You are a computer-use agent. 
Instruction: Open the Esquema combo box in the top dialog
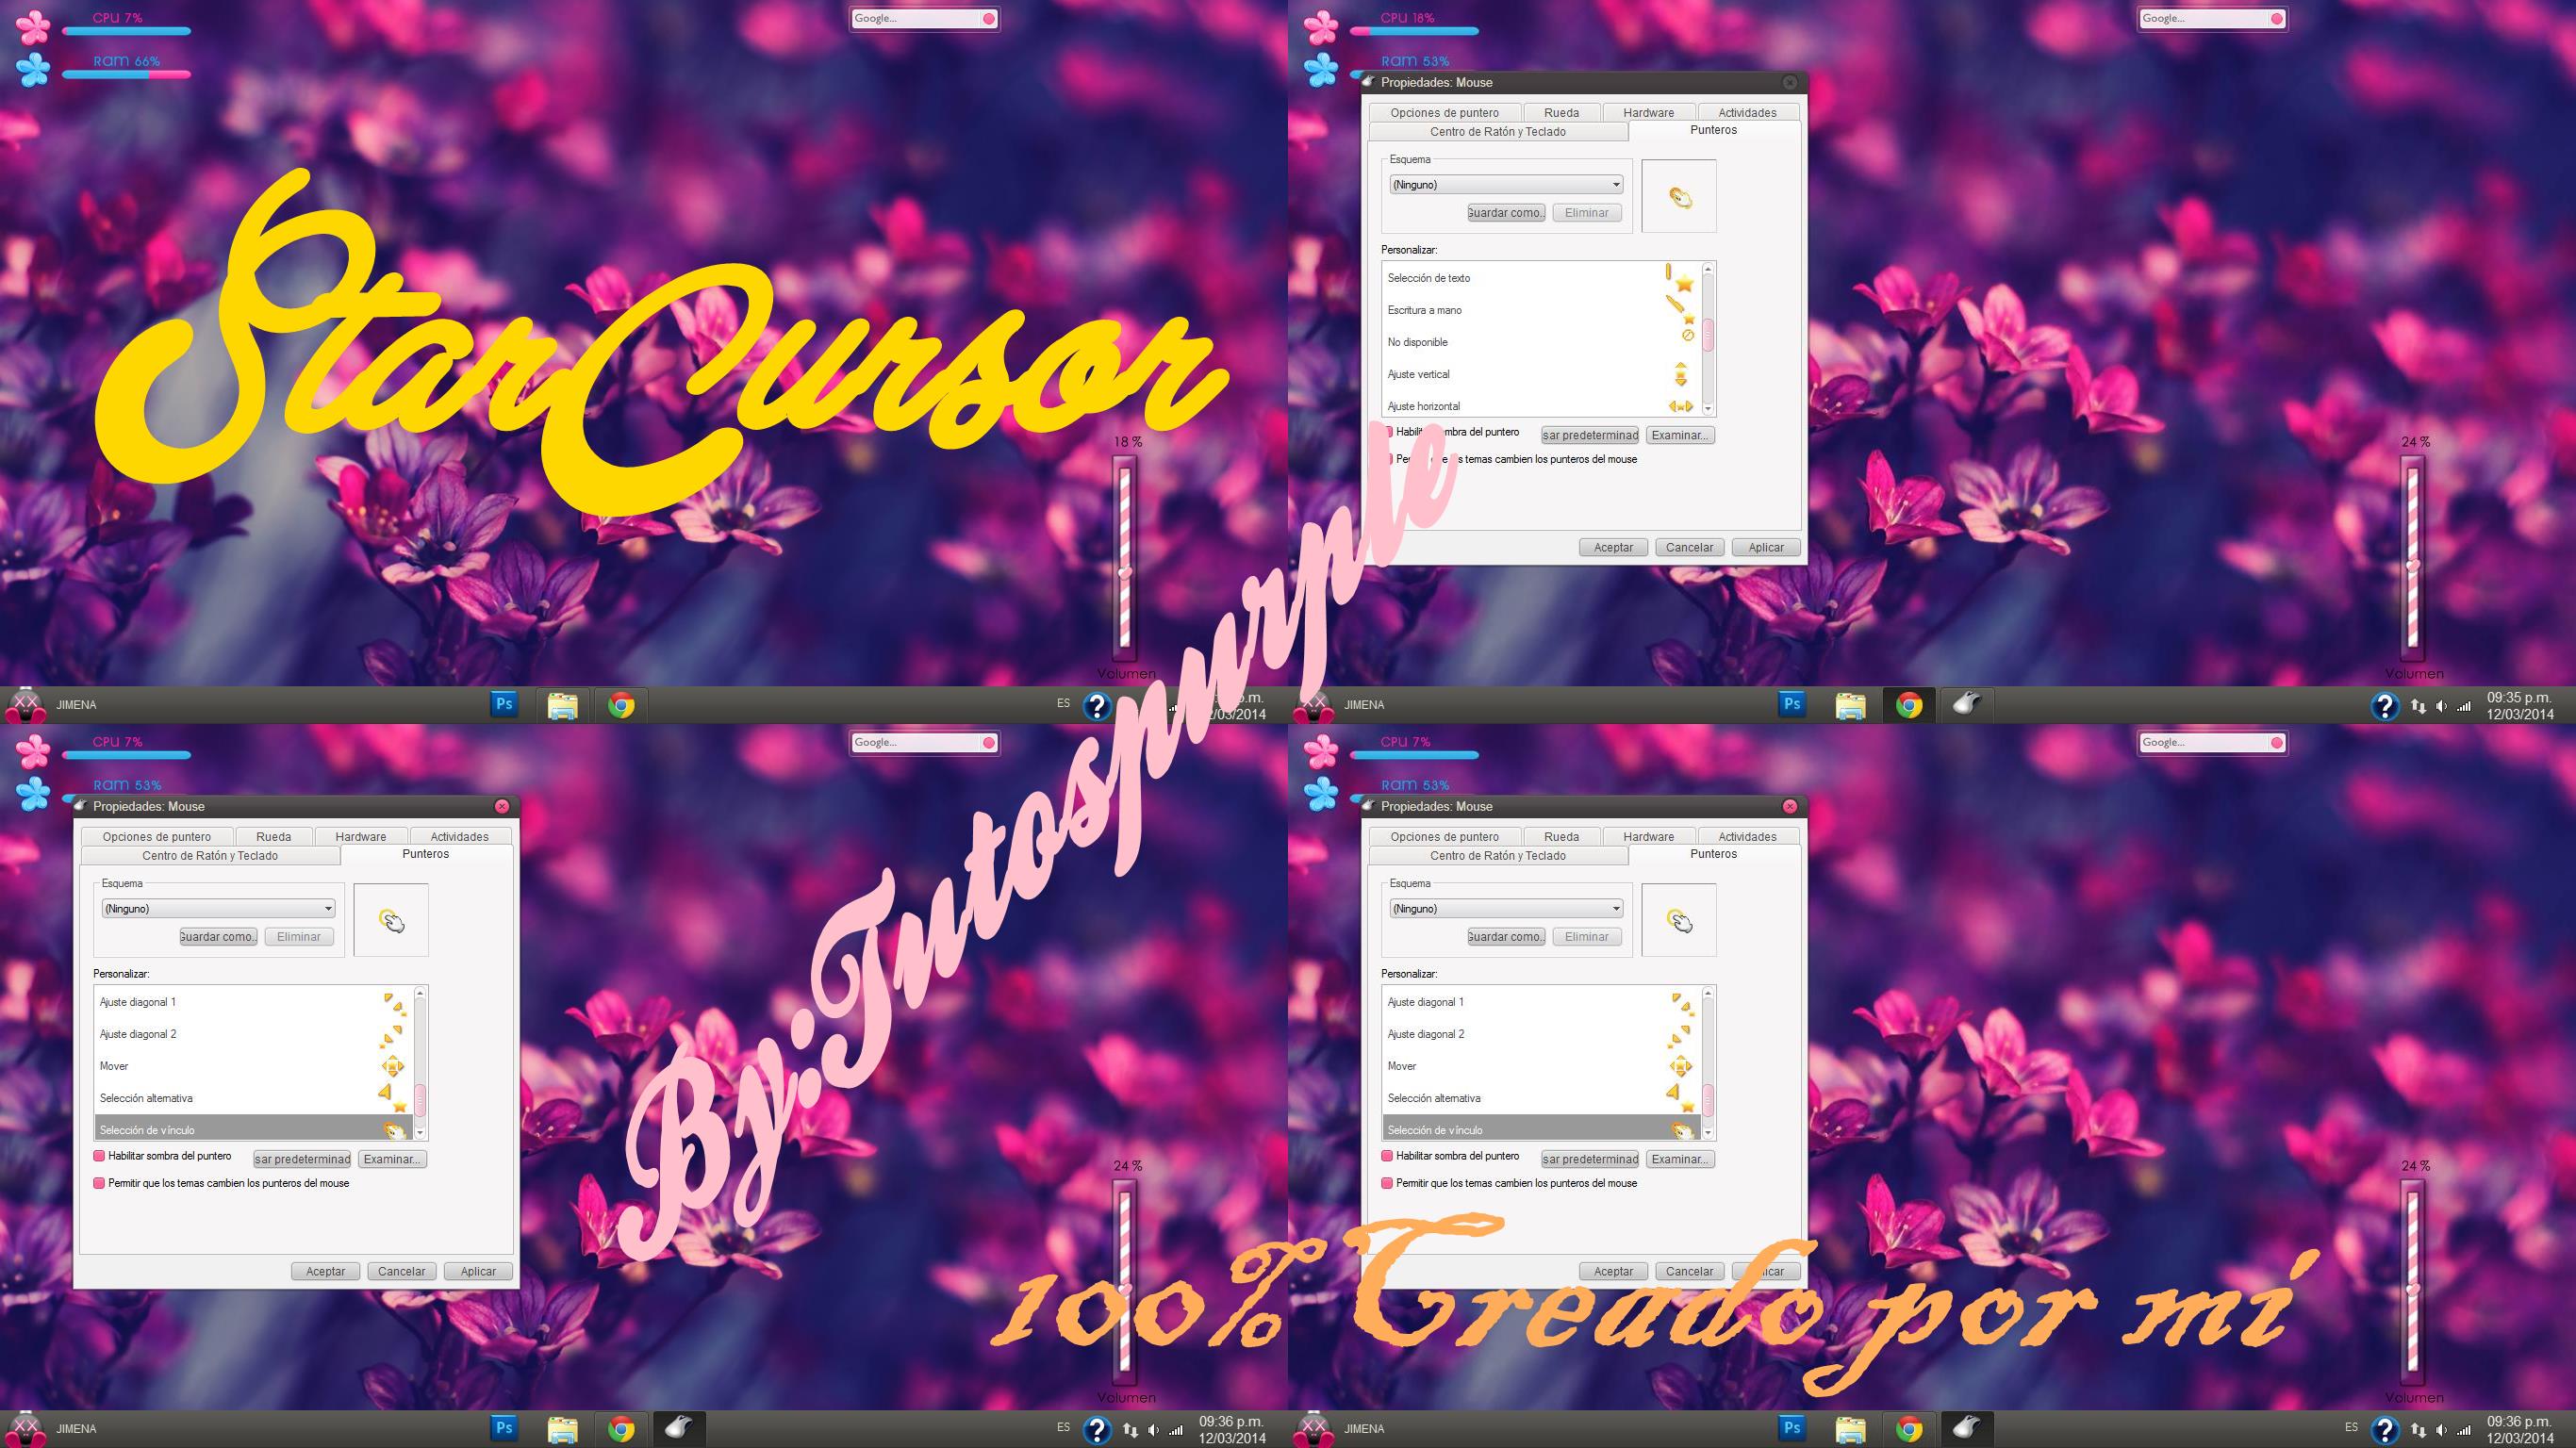(x=1617, y=184)
